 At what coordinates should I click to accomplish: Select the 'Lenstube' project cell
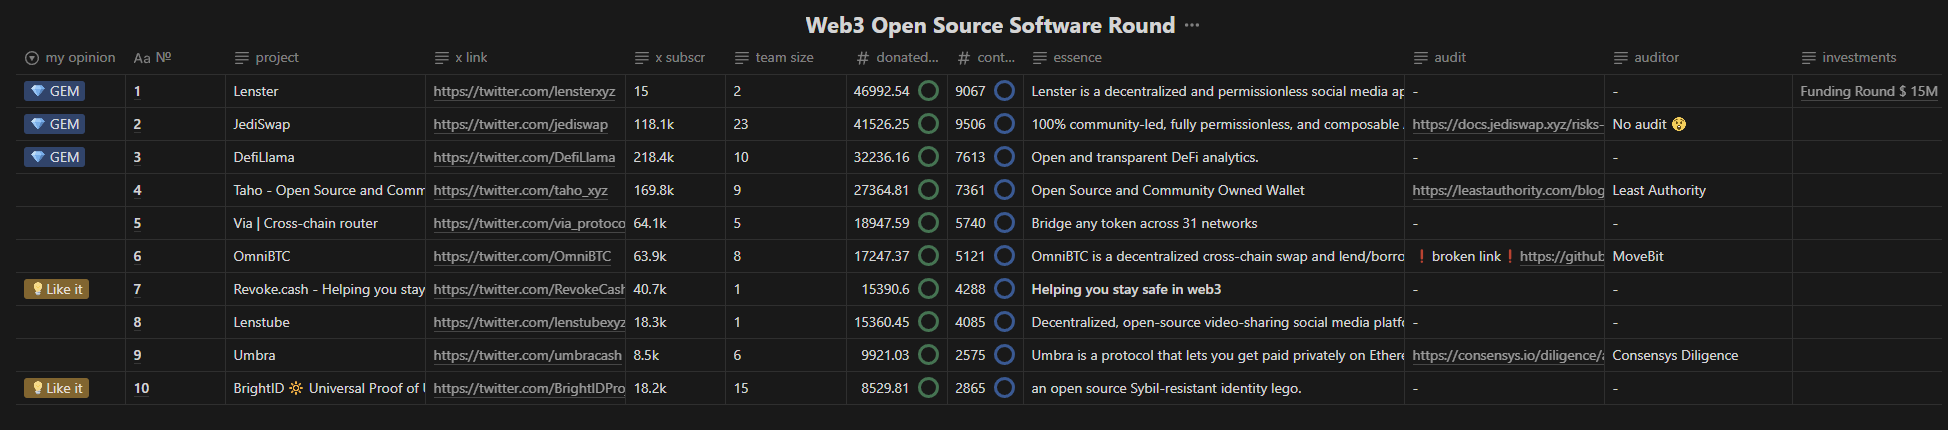click(325, 322)
